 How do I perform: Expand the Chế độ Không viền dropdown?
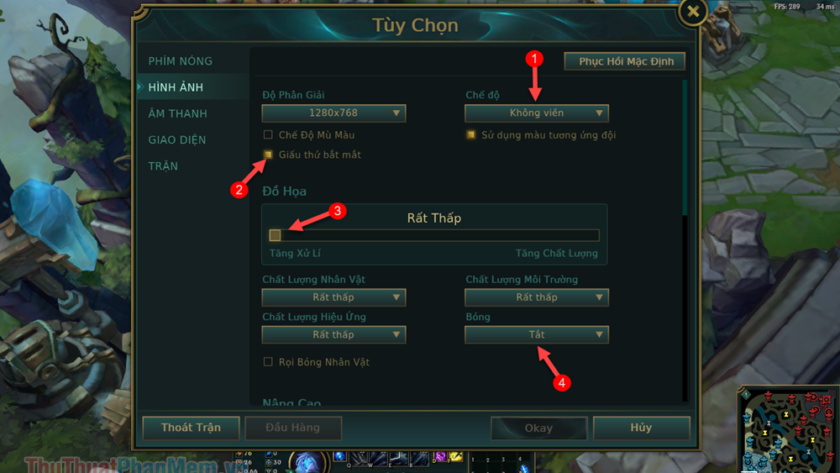(x=537, y=113)
